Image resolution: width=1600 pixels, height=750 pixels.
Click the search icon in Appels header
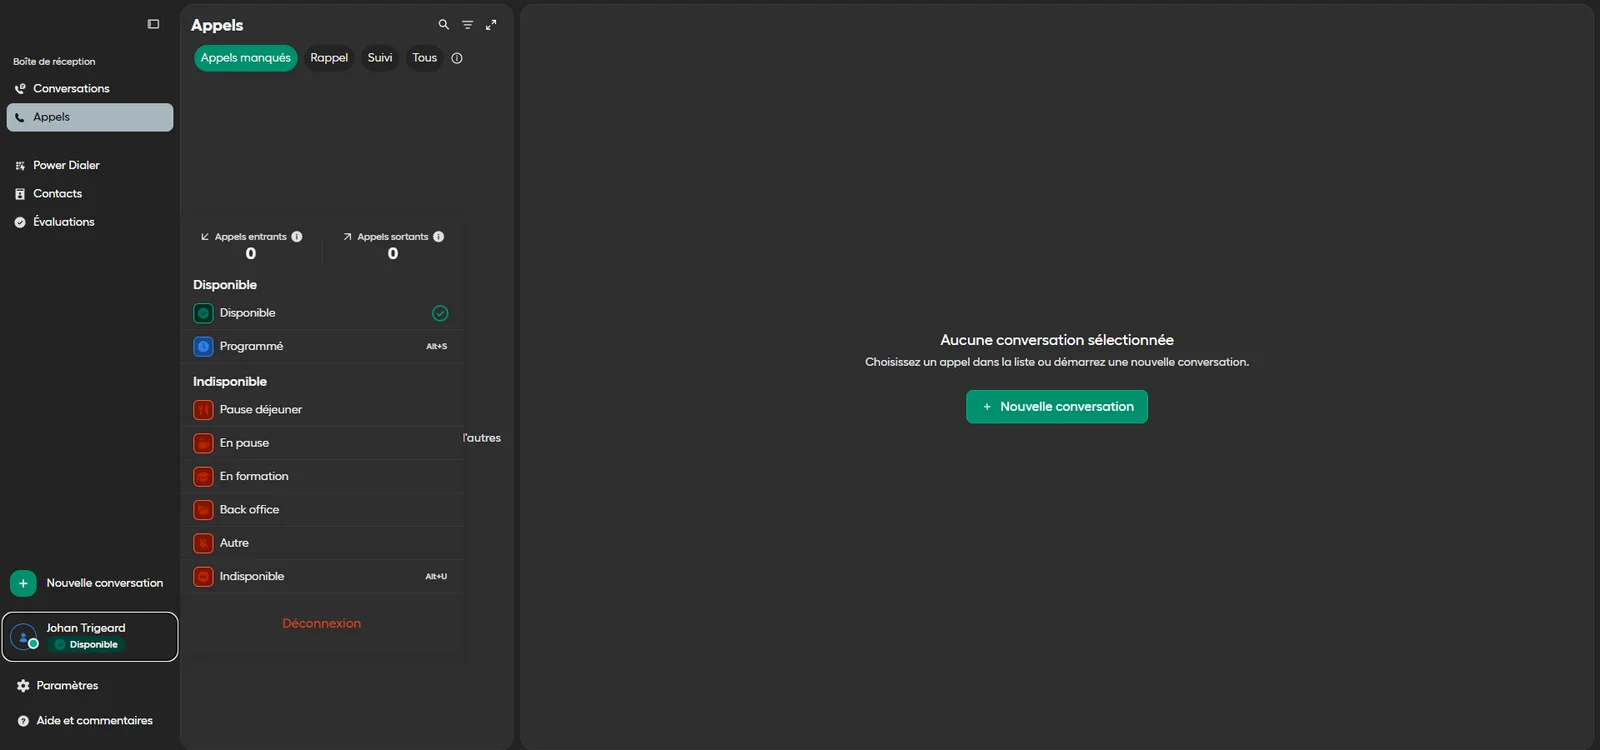point(443,25)
